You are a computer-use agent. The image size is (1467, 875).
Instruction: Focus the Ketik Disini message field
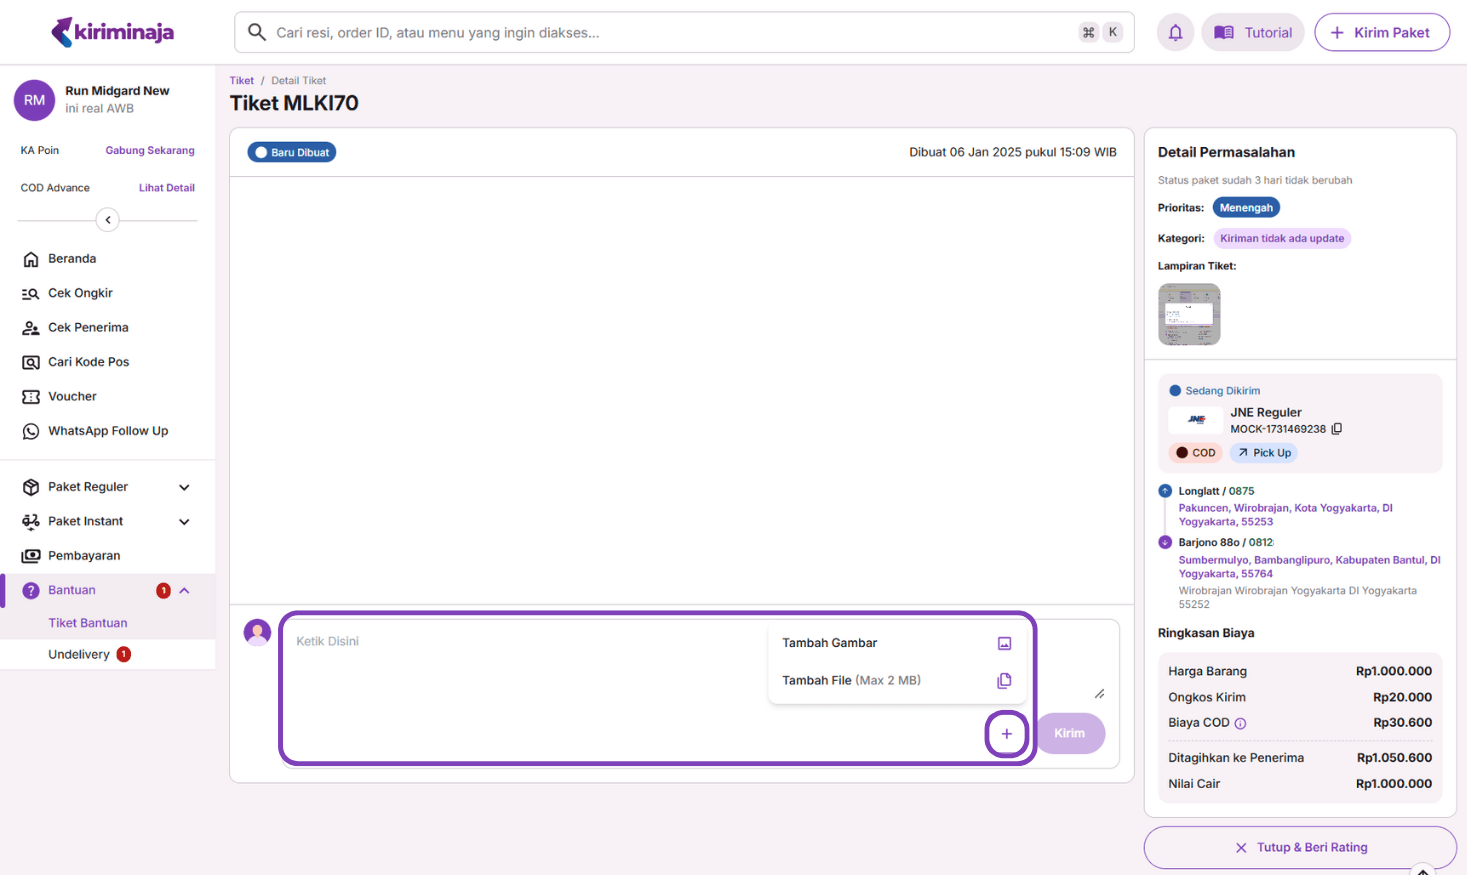point(520,660)
